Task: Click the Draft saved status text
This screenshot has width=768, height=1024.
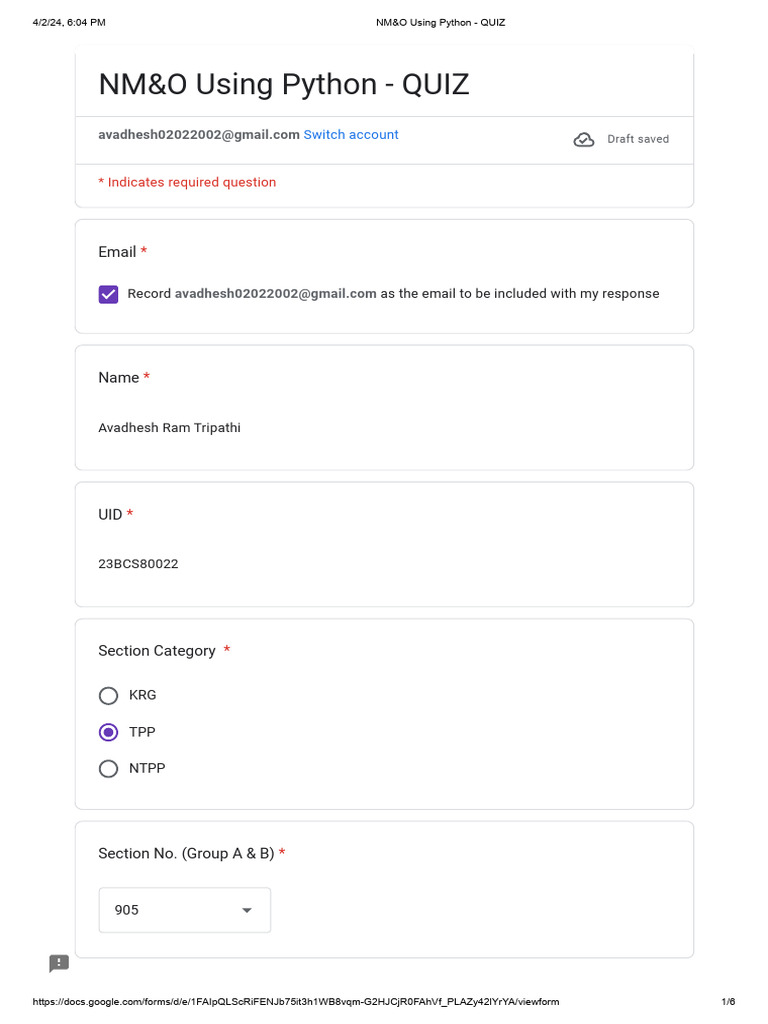Action: [x=638, y=140]
